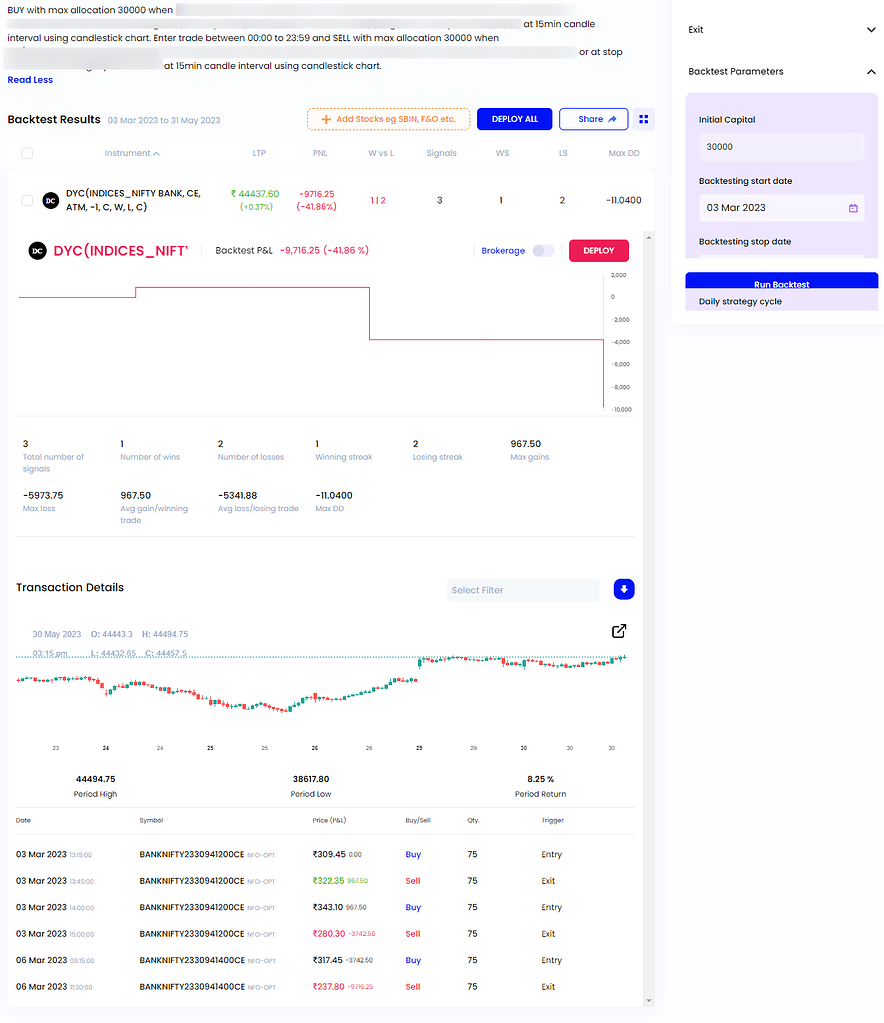Check the select-all checkbox in Backtest Results header

pos(27,153)
